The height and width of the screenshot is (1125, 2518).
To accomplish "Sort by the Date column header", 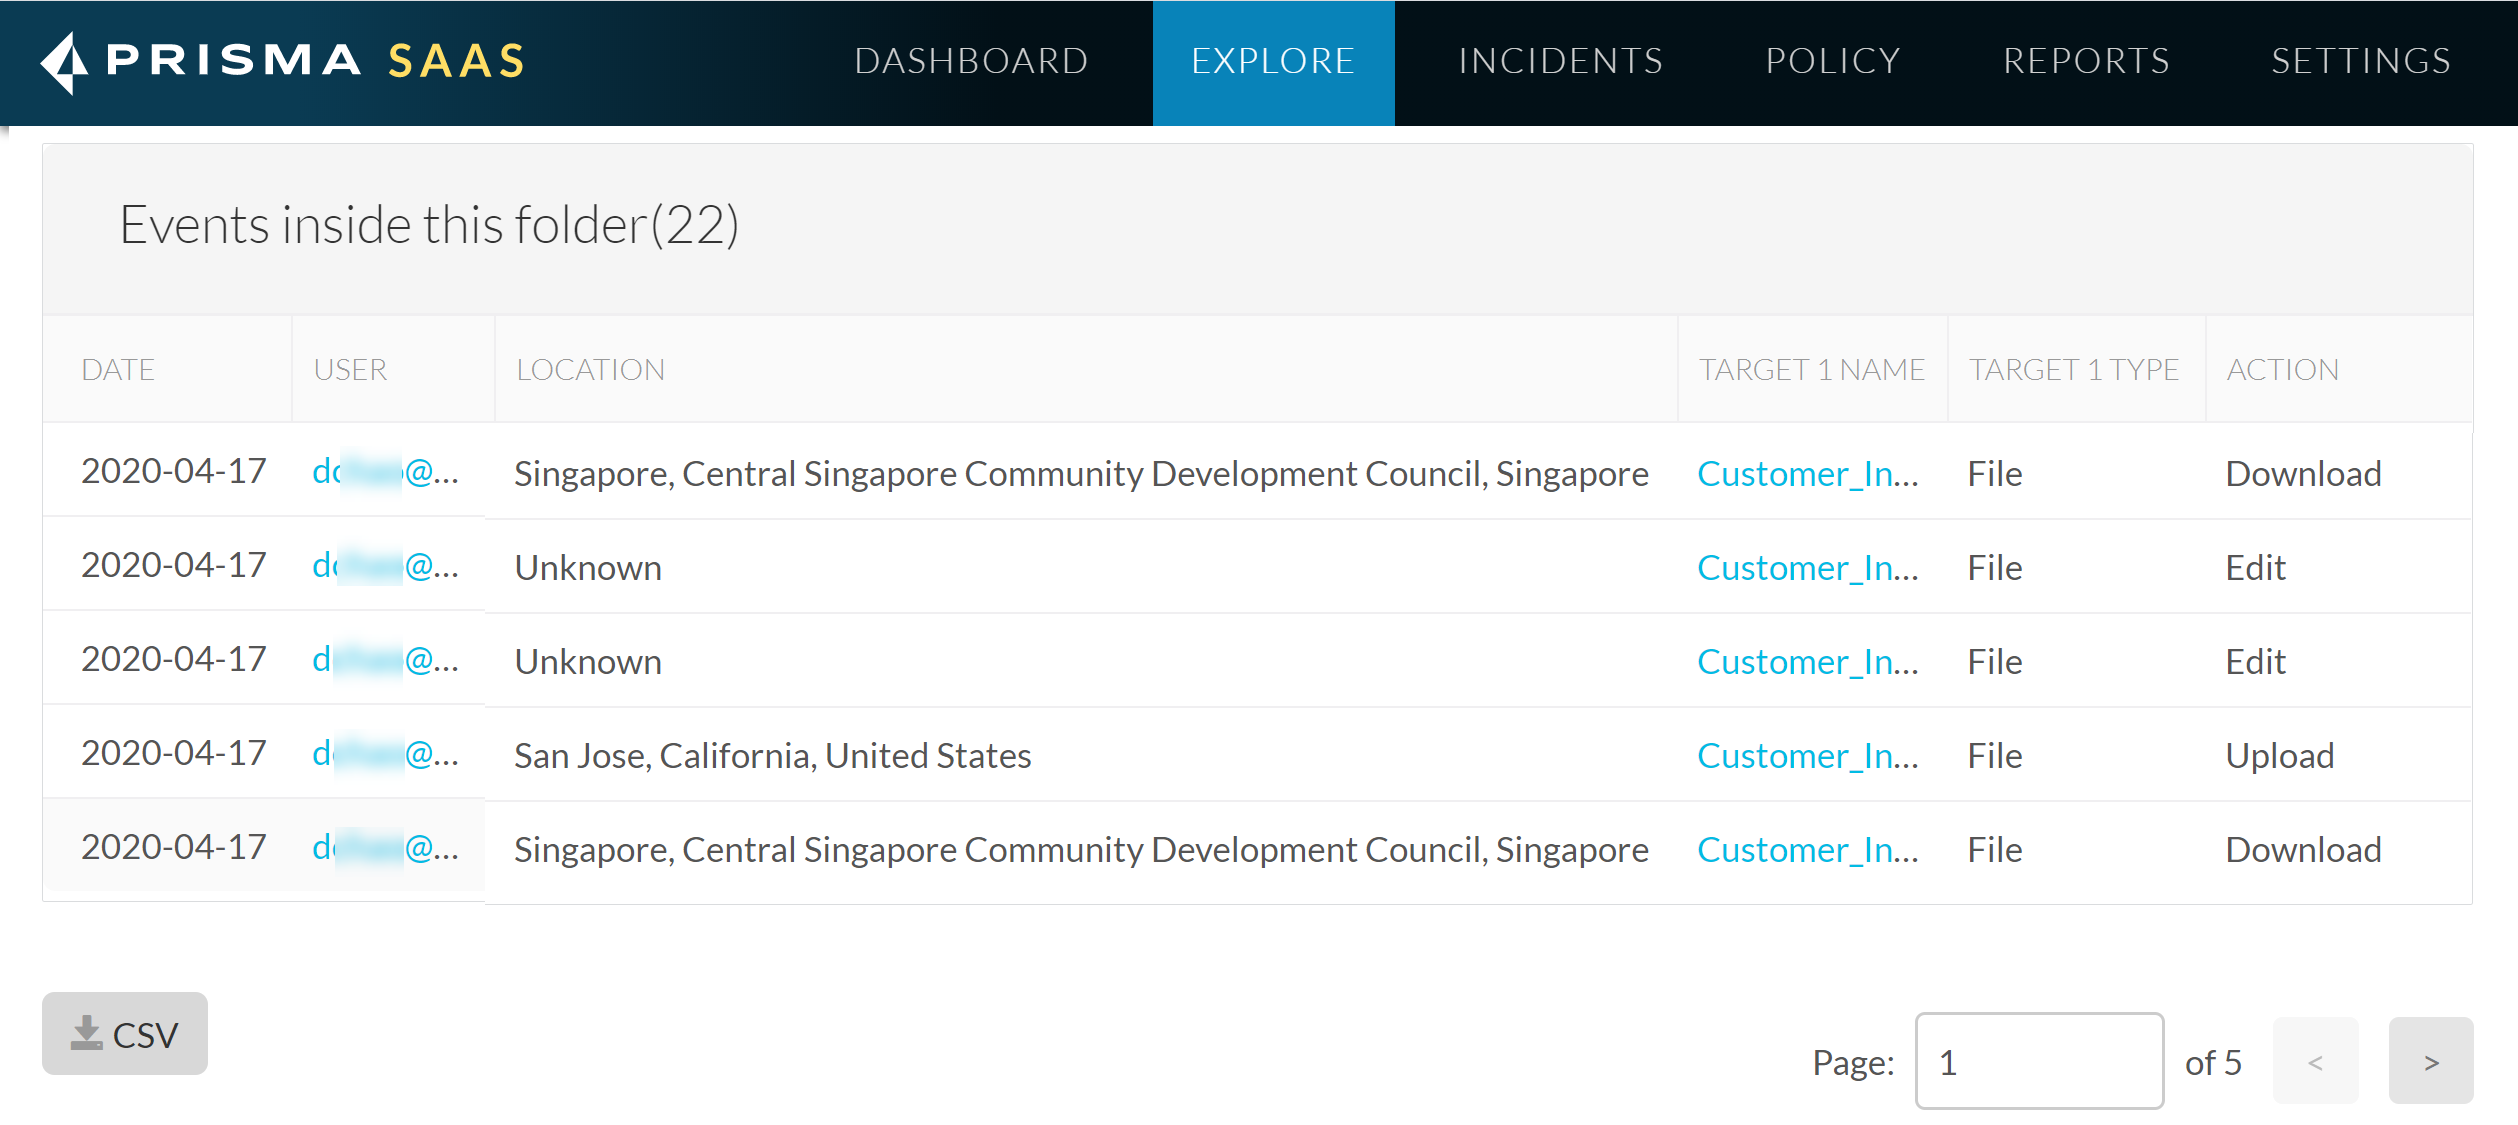I will tap(118, 370).
